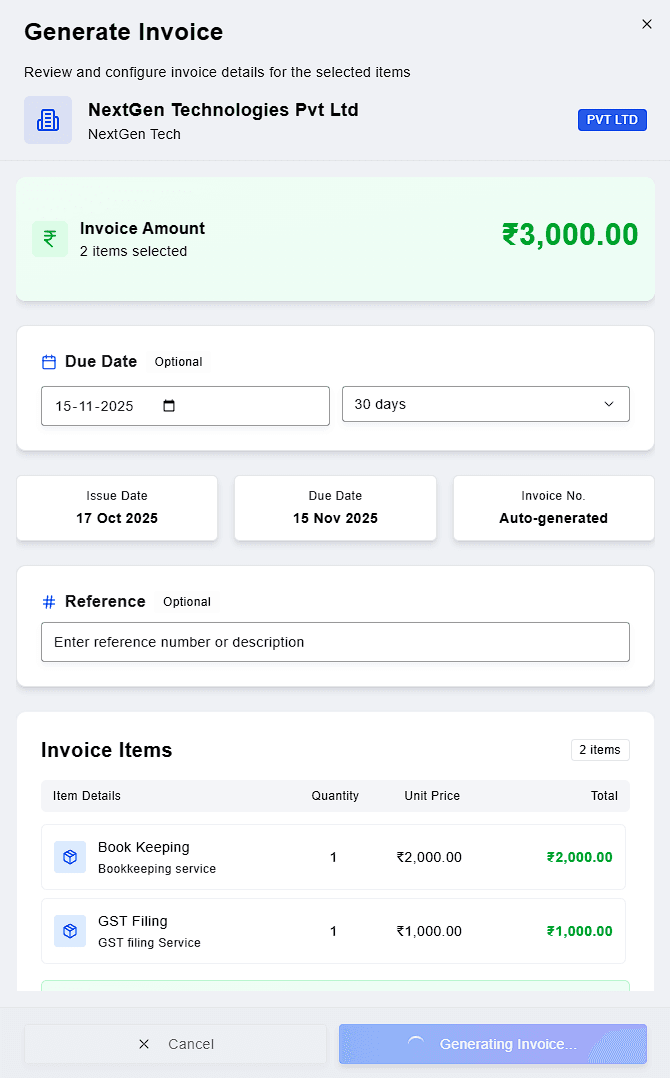Click the GST Filing item package icon

tap(69, 930)
